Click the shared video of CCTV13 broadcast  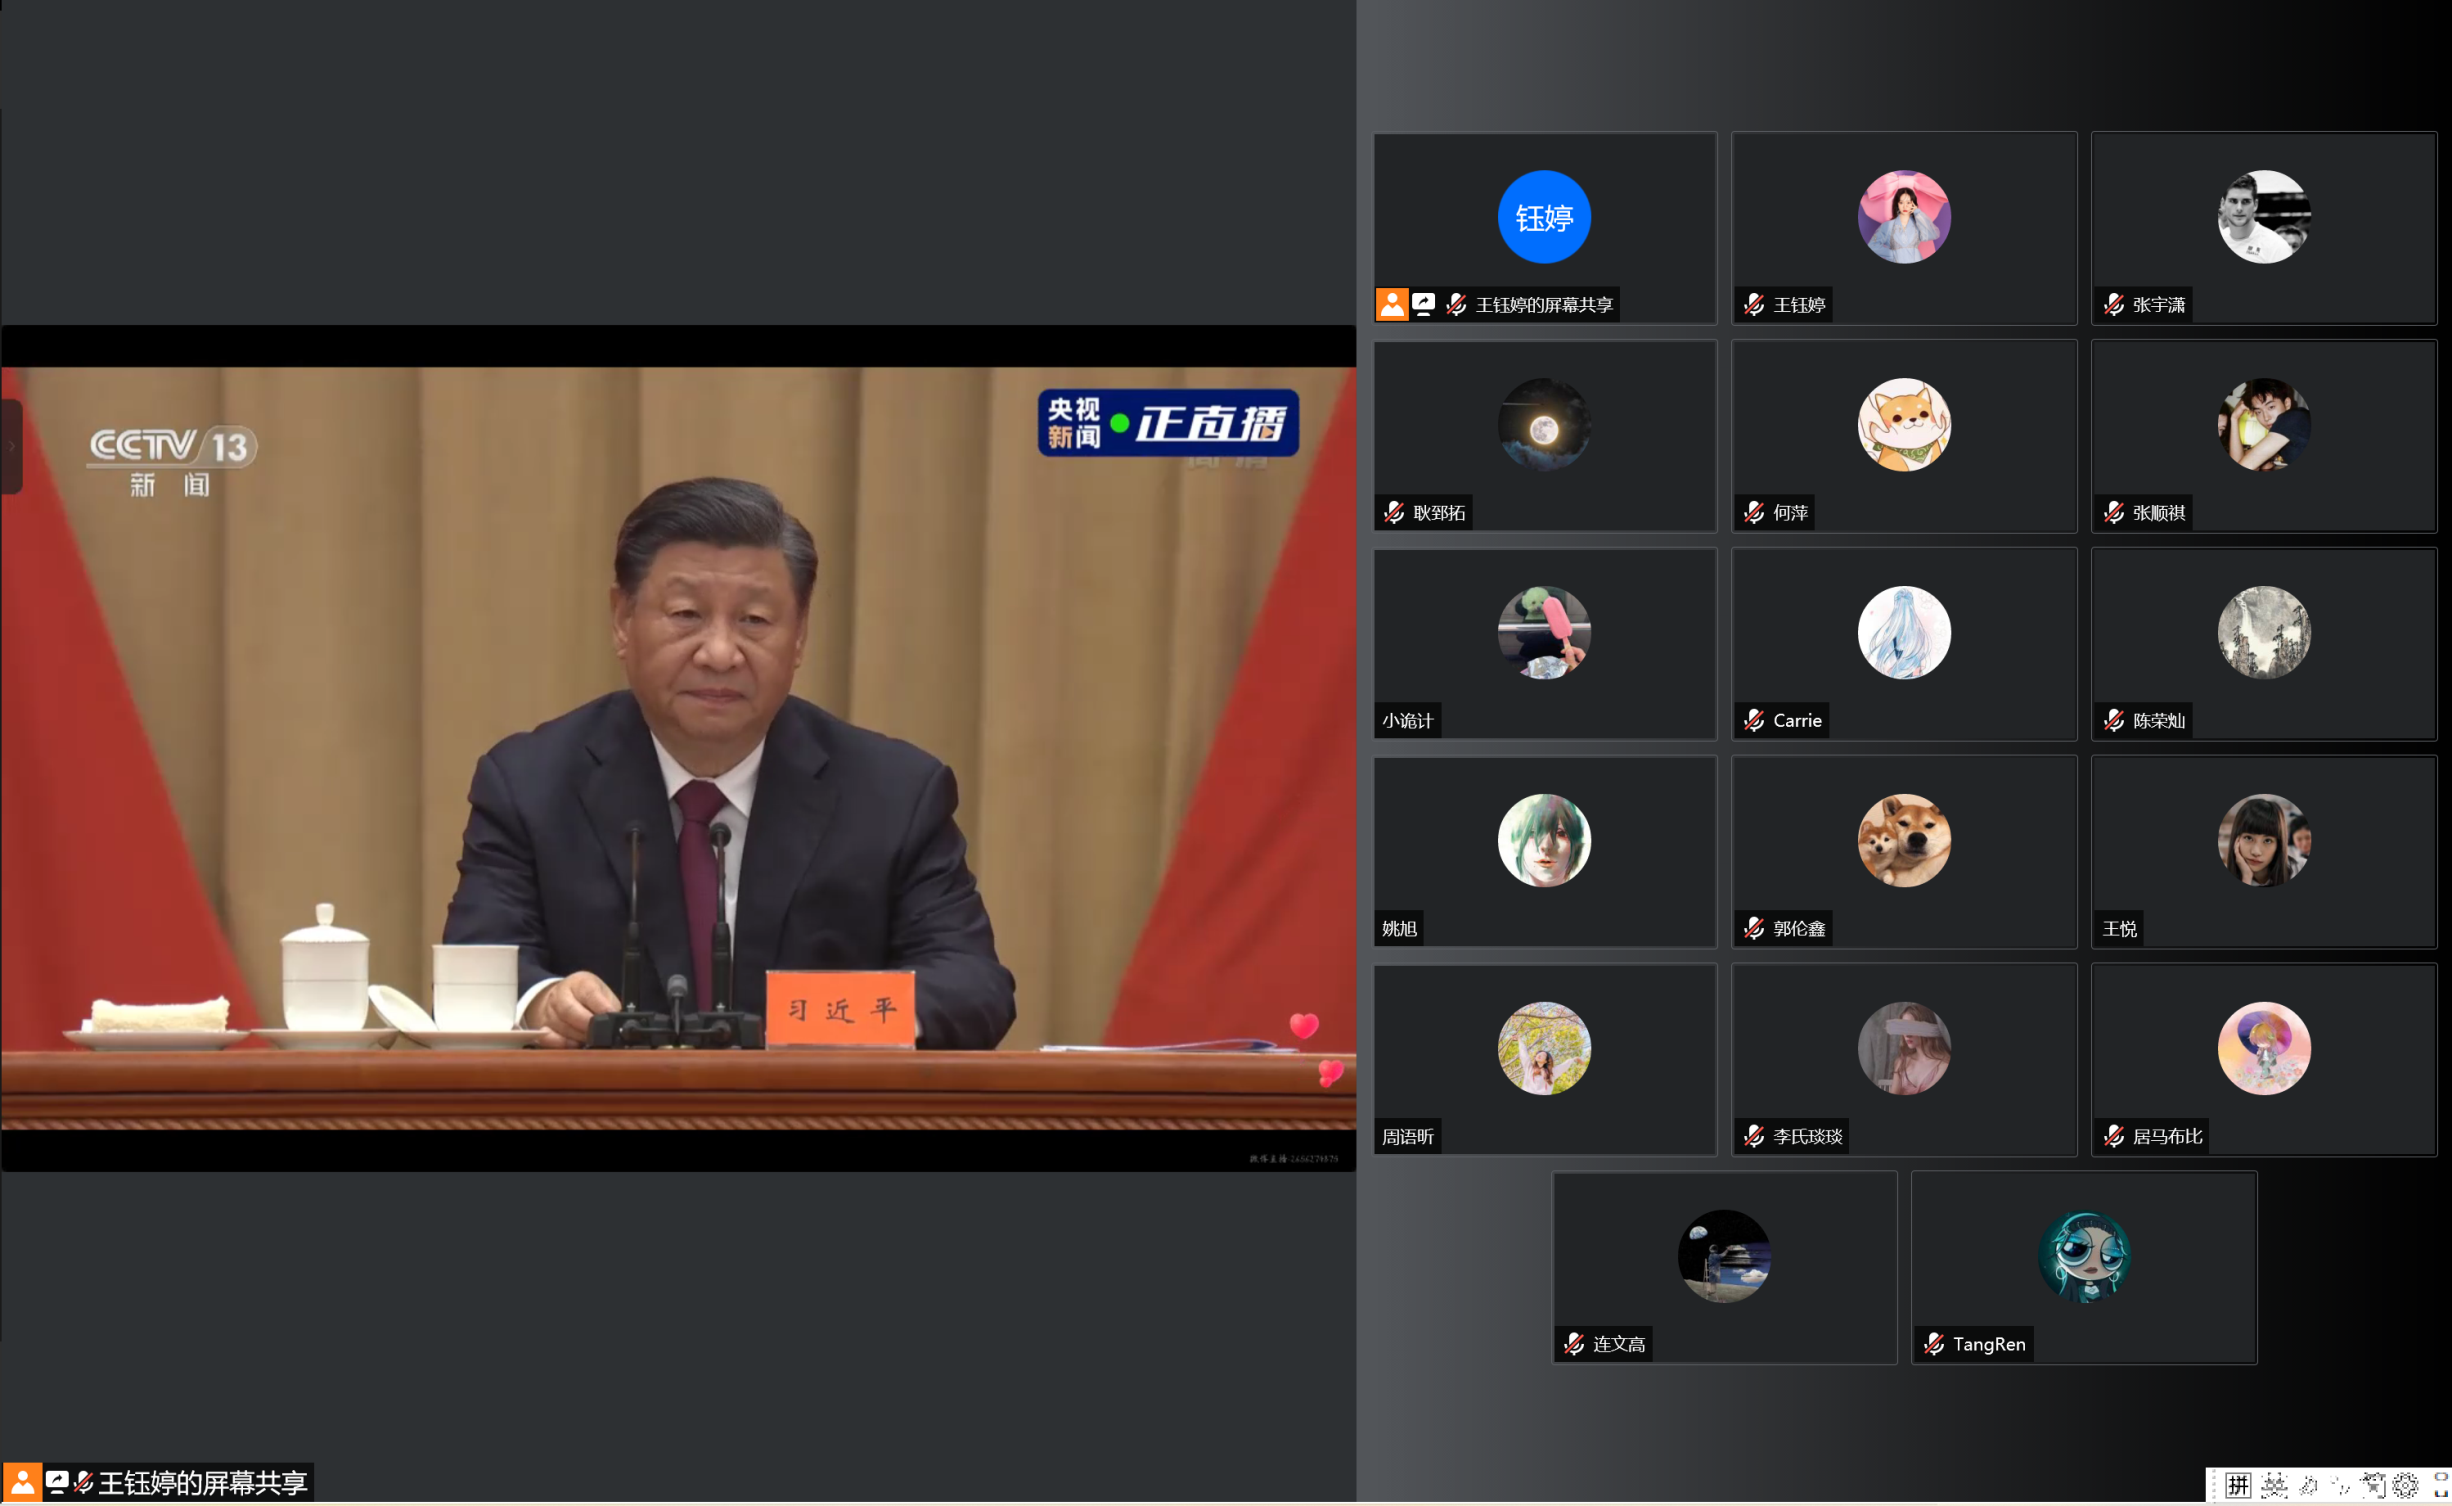(x=678, y=748)
